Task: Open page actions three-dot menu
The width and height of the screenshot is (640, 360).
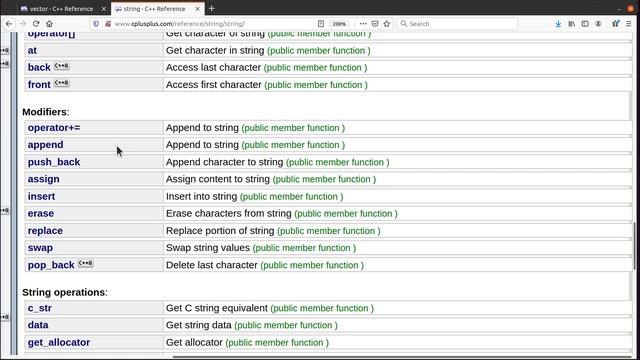Action: pos(363,24)
